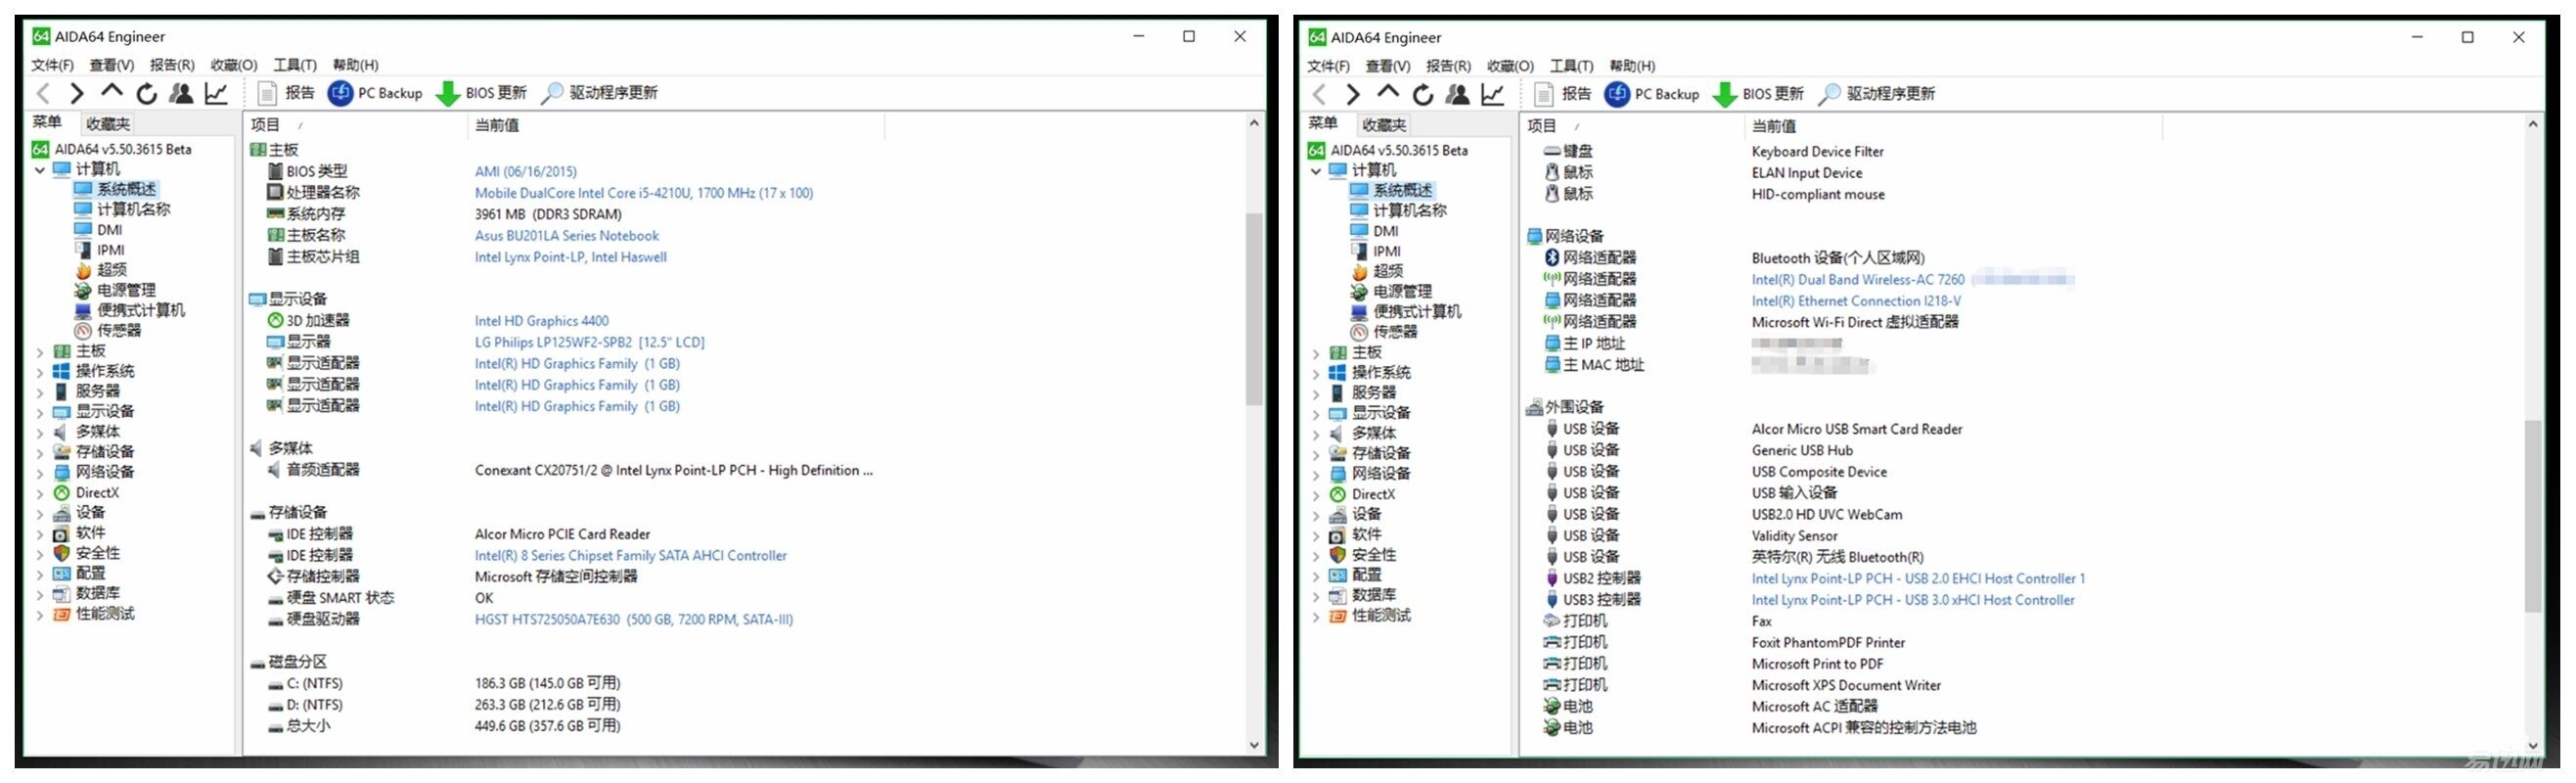Select 便携式计算机 in right window tree

1416,312
